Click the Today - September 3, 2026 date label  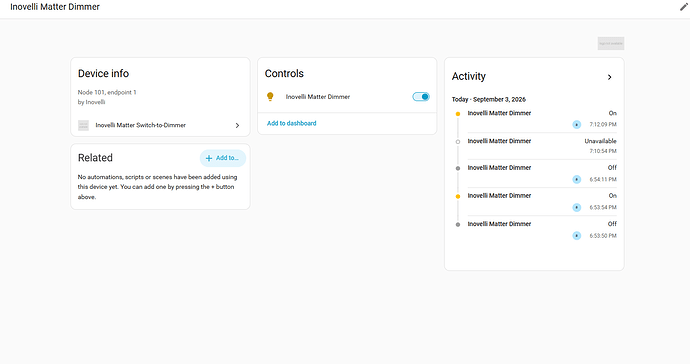tap(488, 99)
